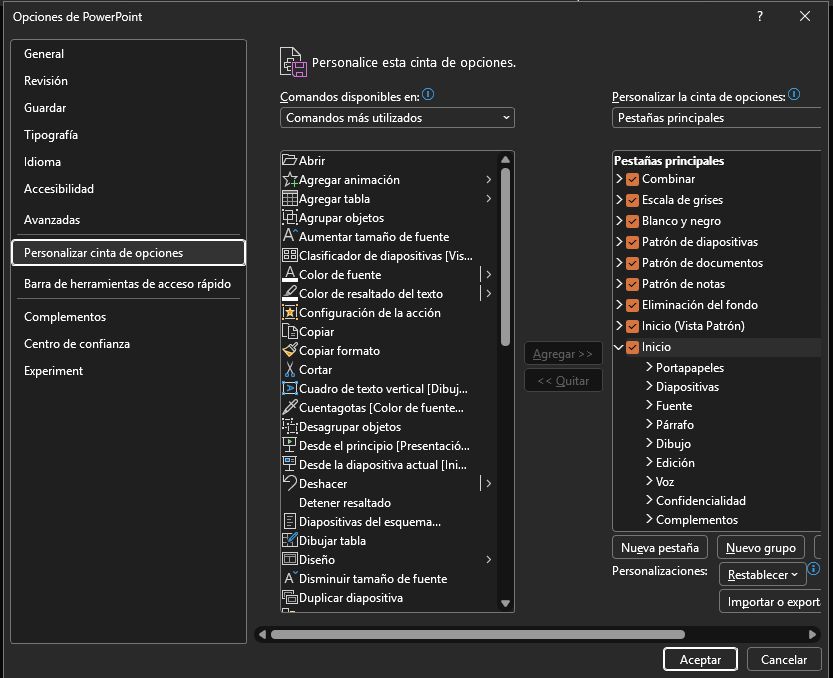The height and width of the screenshot is (678, 833).
Task: Expand the Patrón de notas node
Action: click(619, 284)
